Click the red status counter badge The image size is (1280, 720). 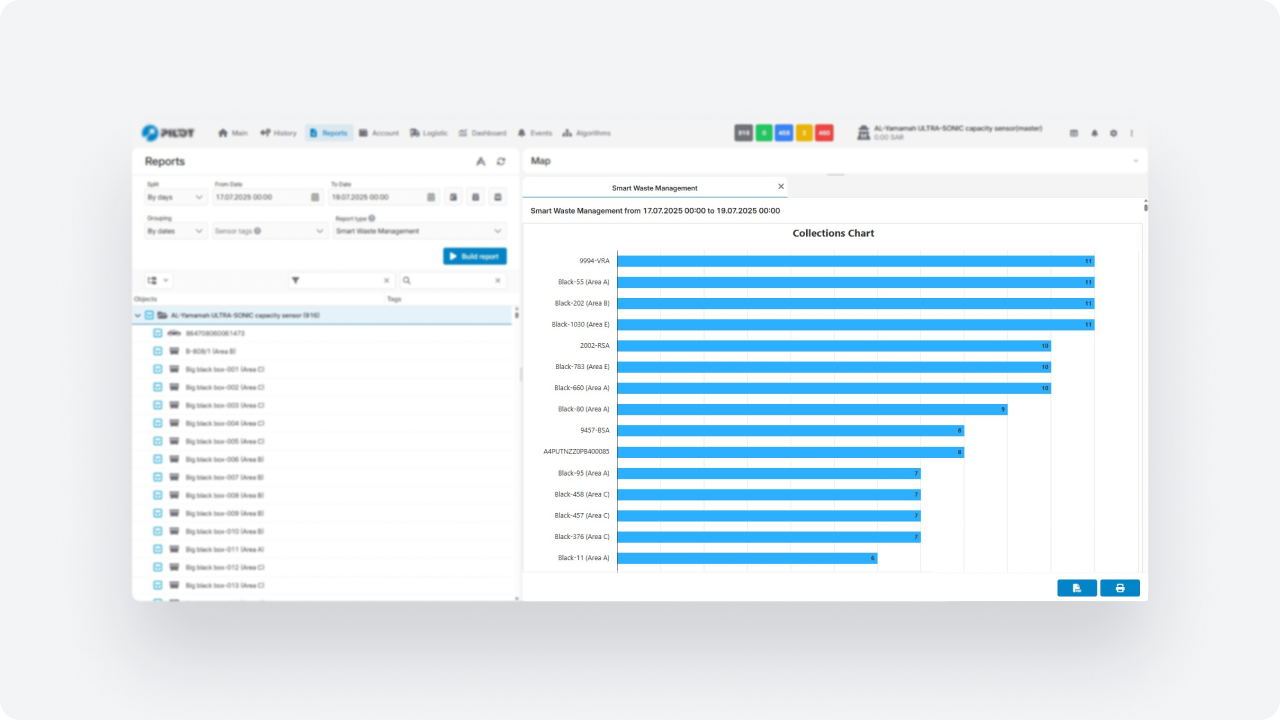pyautogui.click(x=824, y=133)
